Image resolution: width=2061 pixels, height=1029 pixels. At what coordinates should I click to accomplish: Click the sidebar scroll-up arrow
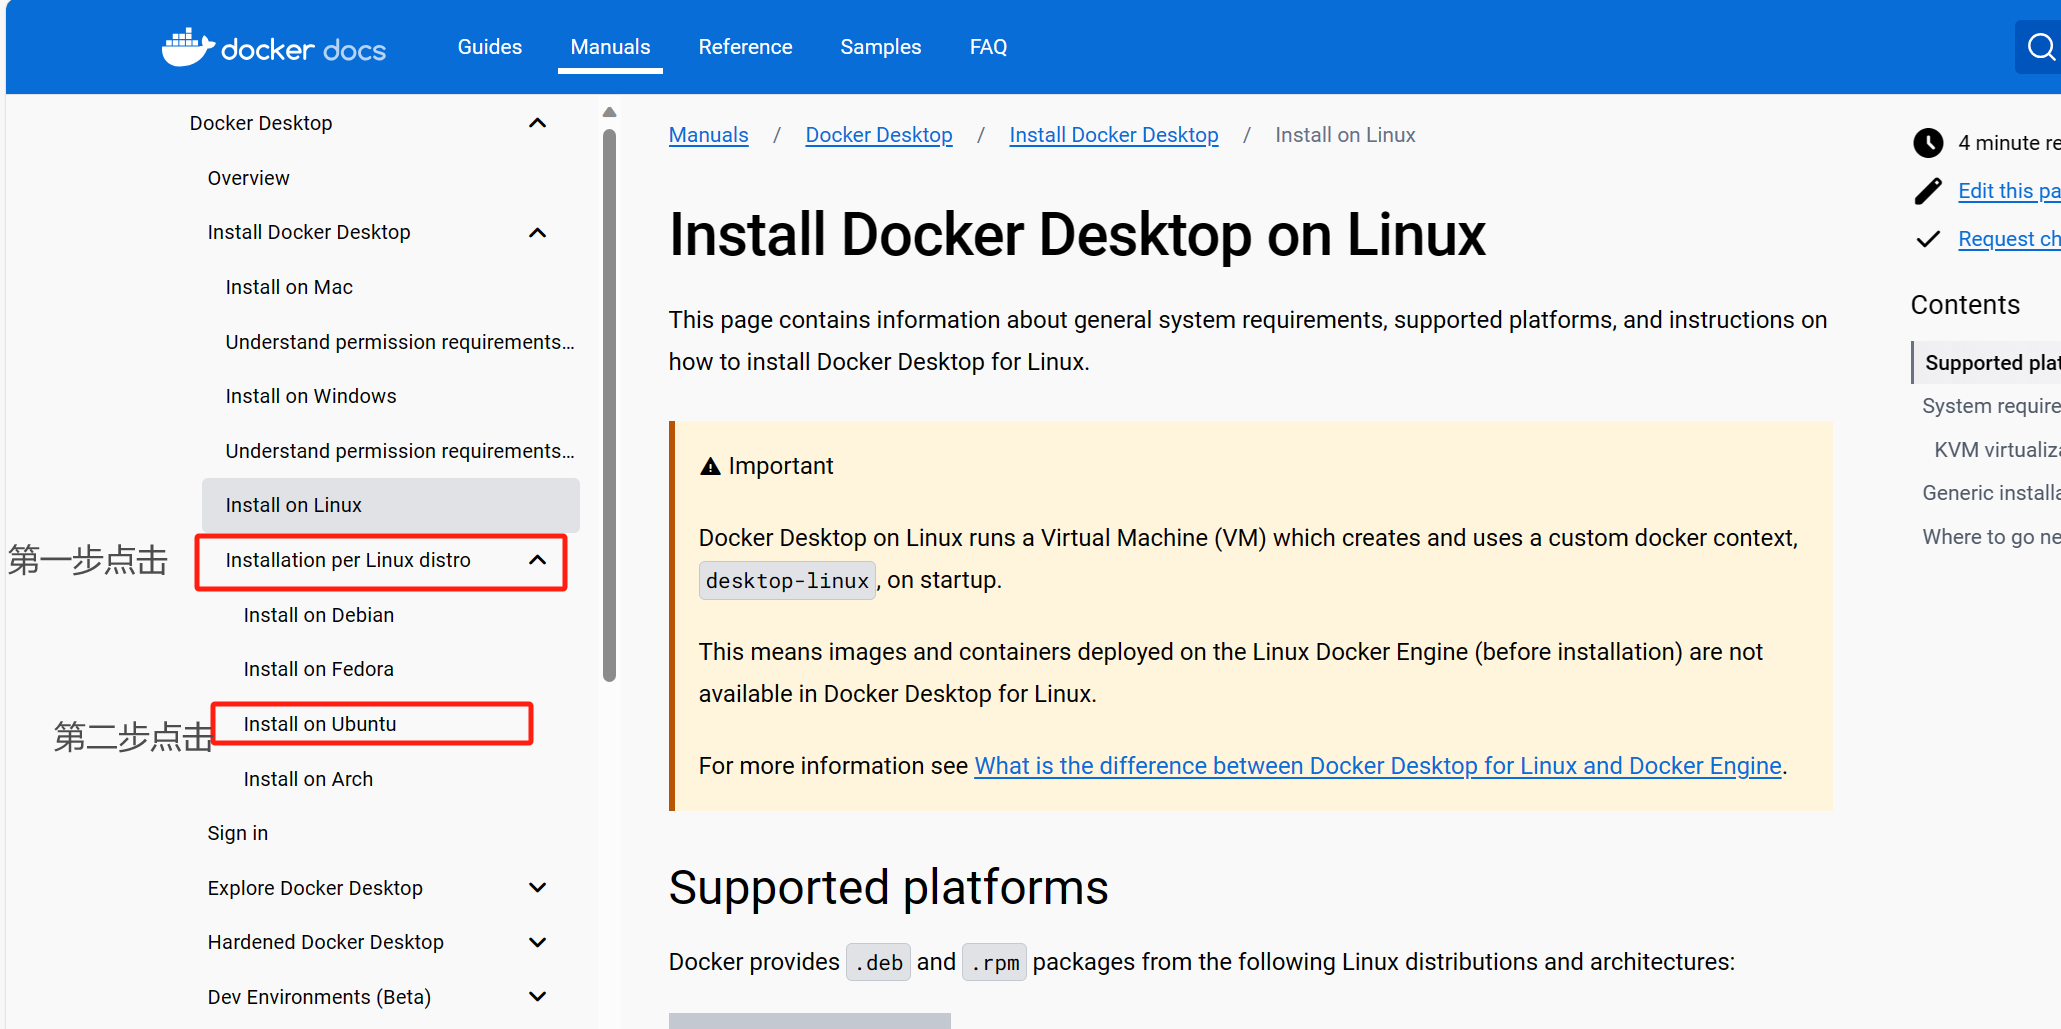pos(610,112)
